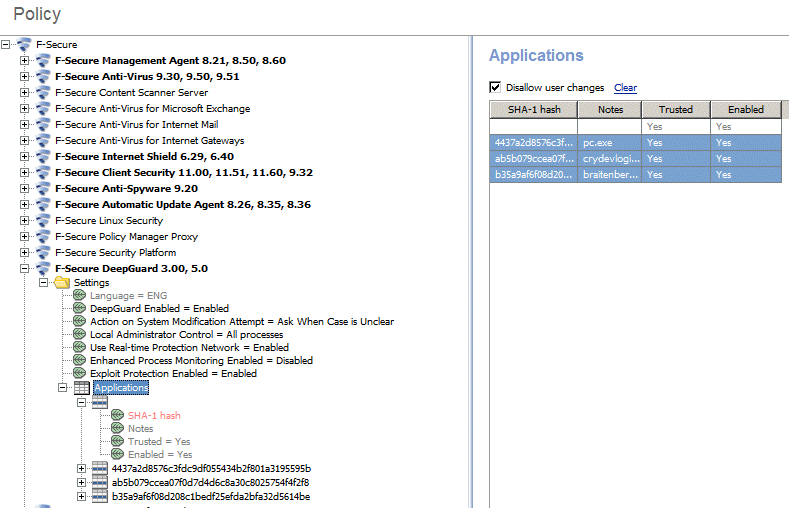Click the Content Scanner Server product icon
Viewport: 789px width, 508px height.
click(x=43, y=93)
